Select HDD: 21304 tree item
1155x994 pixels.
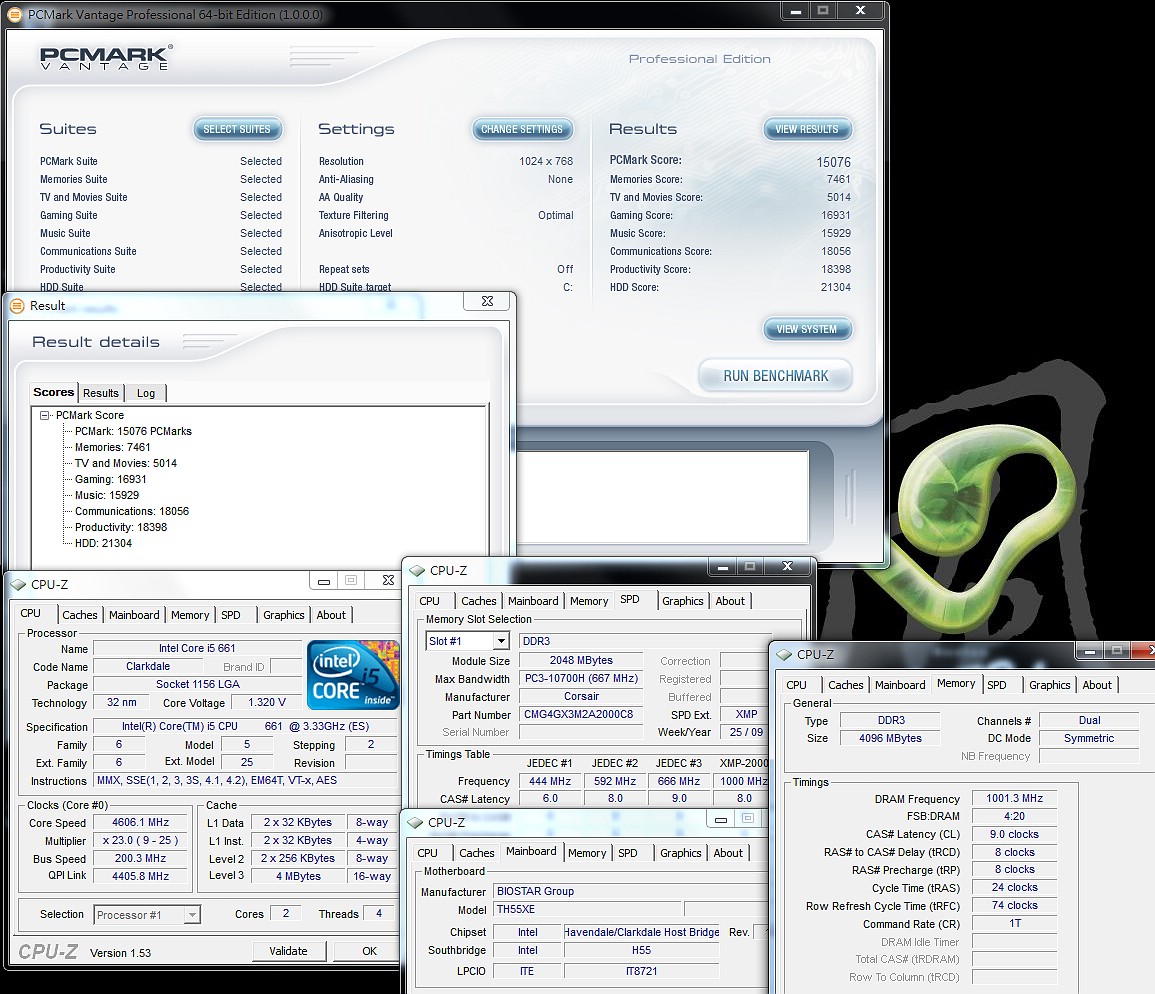103,543
